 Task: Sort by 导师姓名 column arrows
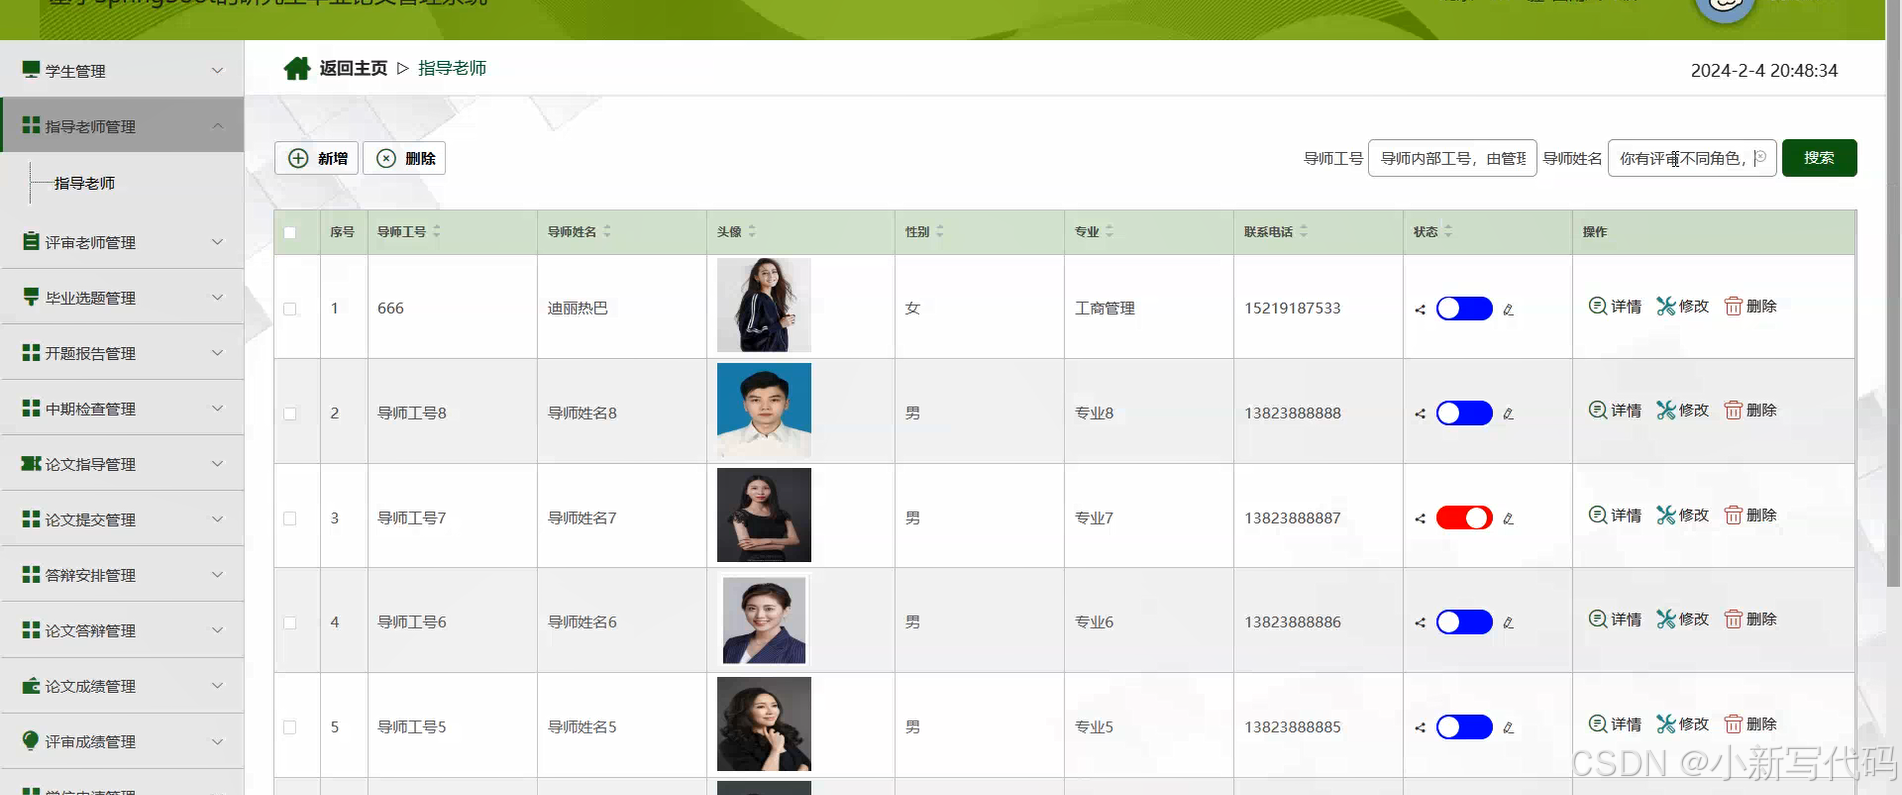pyautogui.click(x=607, y=231)
